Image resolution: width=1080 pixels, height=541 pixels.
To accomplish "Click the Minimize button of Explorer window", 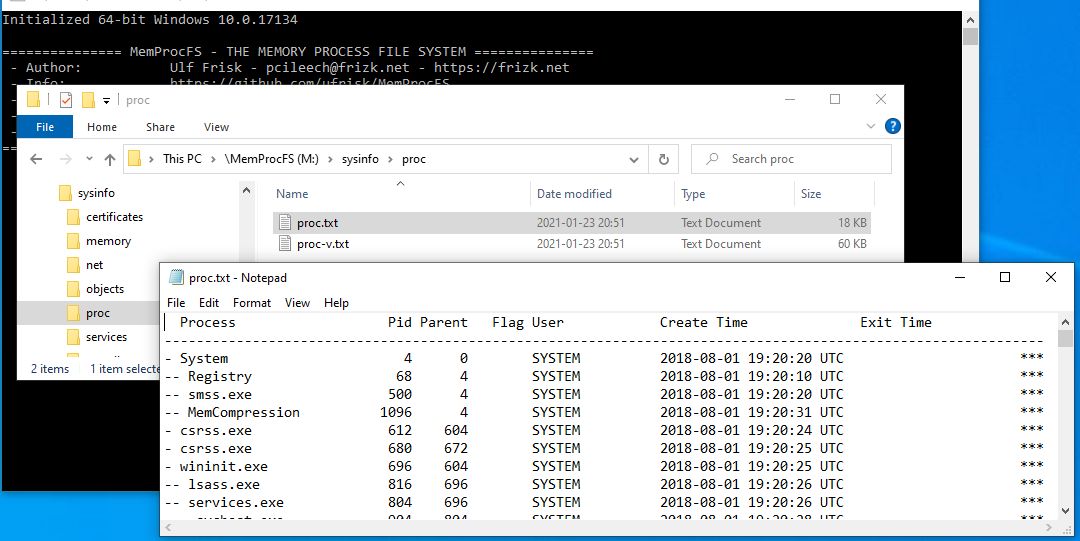I will (790, 99).
